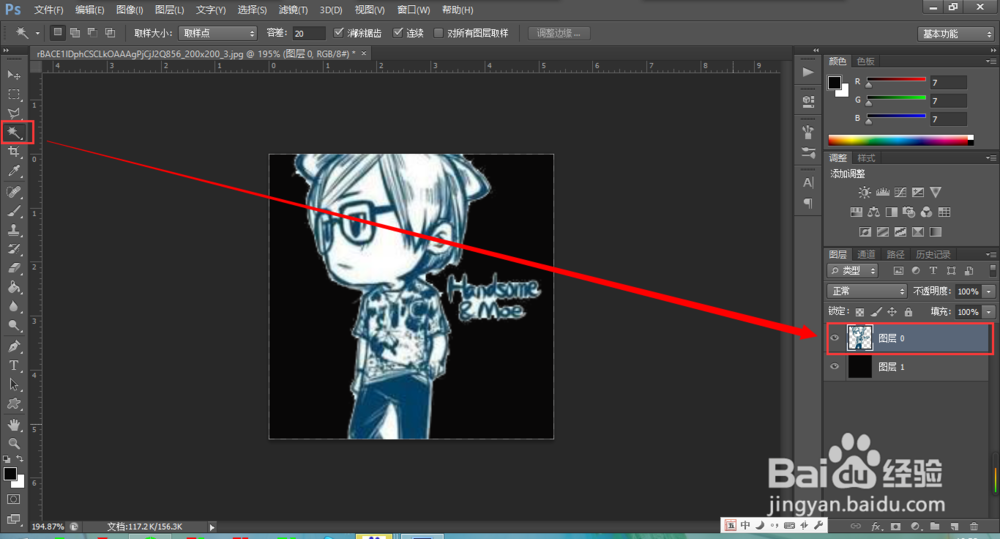Viewport: 1000px width, 539px height.
Task: Select the History Brush tool
Action: pos(13,249)
